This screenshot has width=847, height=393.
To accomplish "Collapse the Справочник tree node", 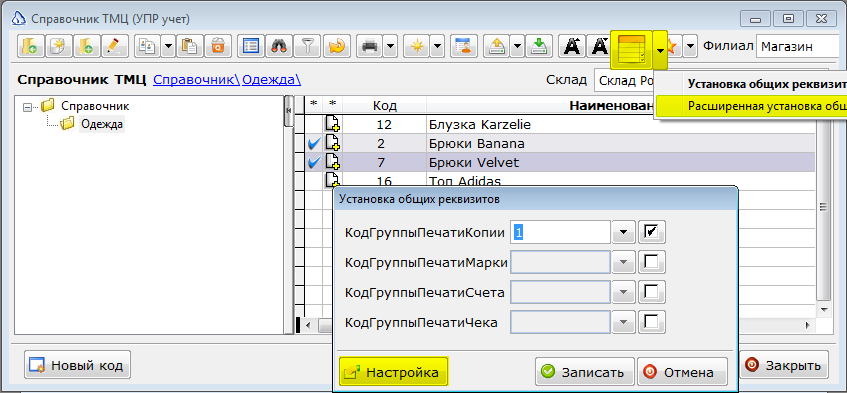I will coord(28,107).
